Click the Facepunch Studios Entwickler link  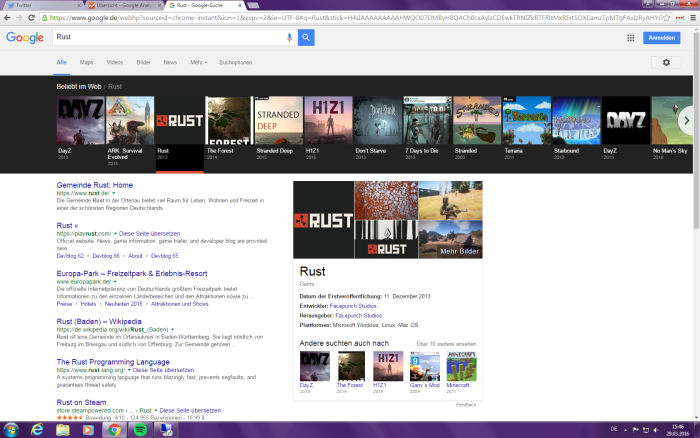click(x=353, y=306)
